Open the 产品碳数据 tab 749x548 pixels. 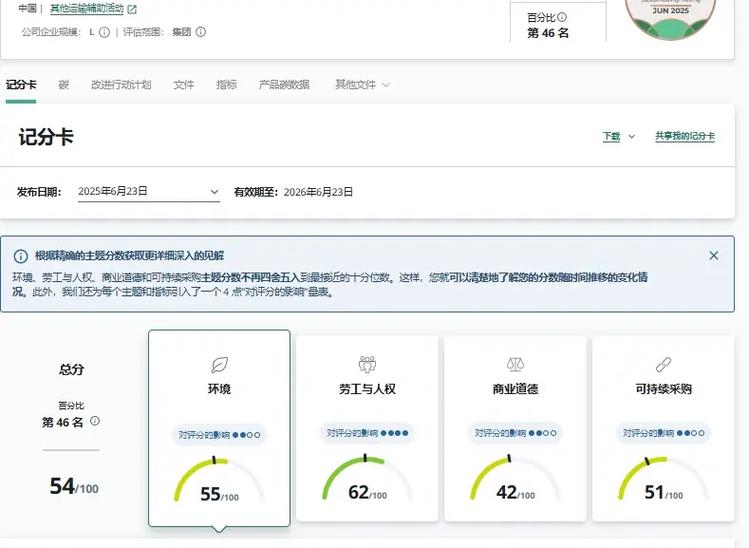coord(284,85)
